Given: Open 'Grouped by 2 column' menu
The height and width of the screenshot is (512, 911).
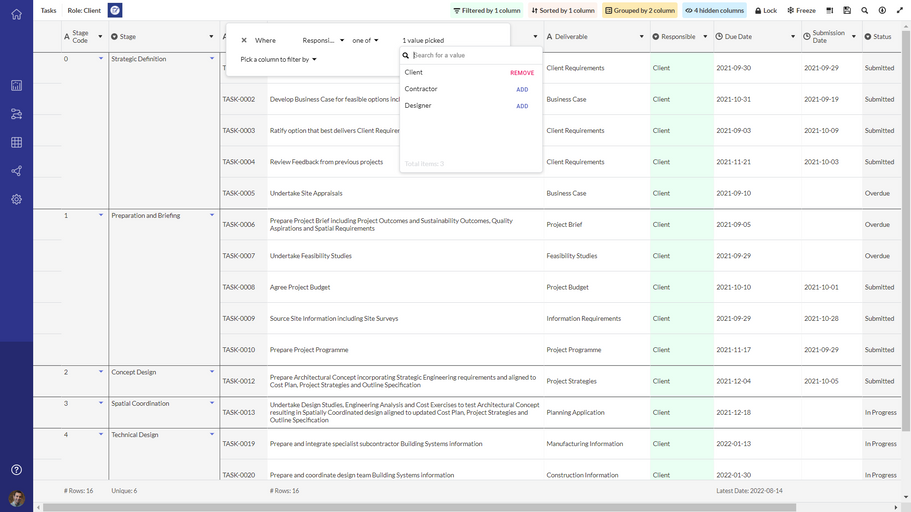Looking at the screenshot, I should 640,10.
